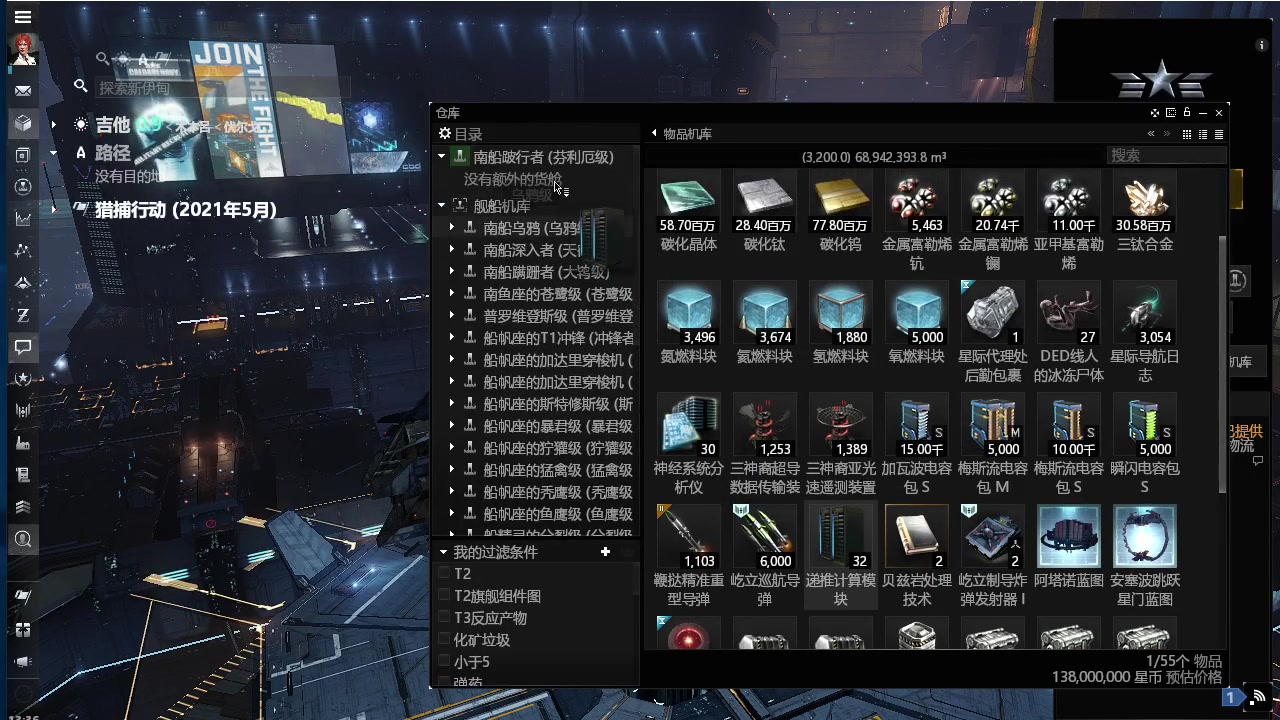
Task: Open the EVE Mail envelope icon
Action: click(x=22, y=91)
